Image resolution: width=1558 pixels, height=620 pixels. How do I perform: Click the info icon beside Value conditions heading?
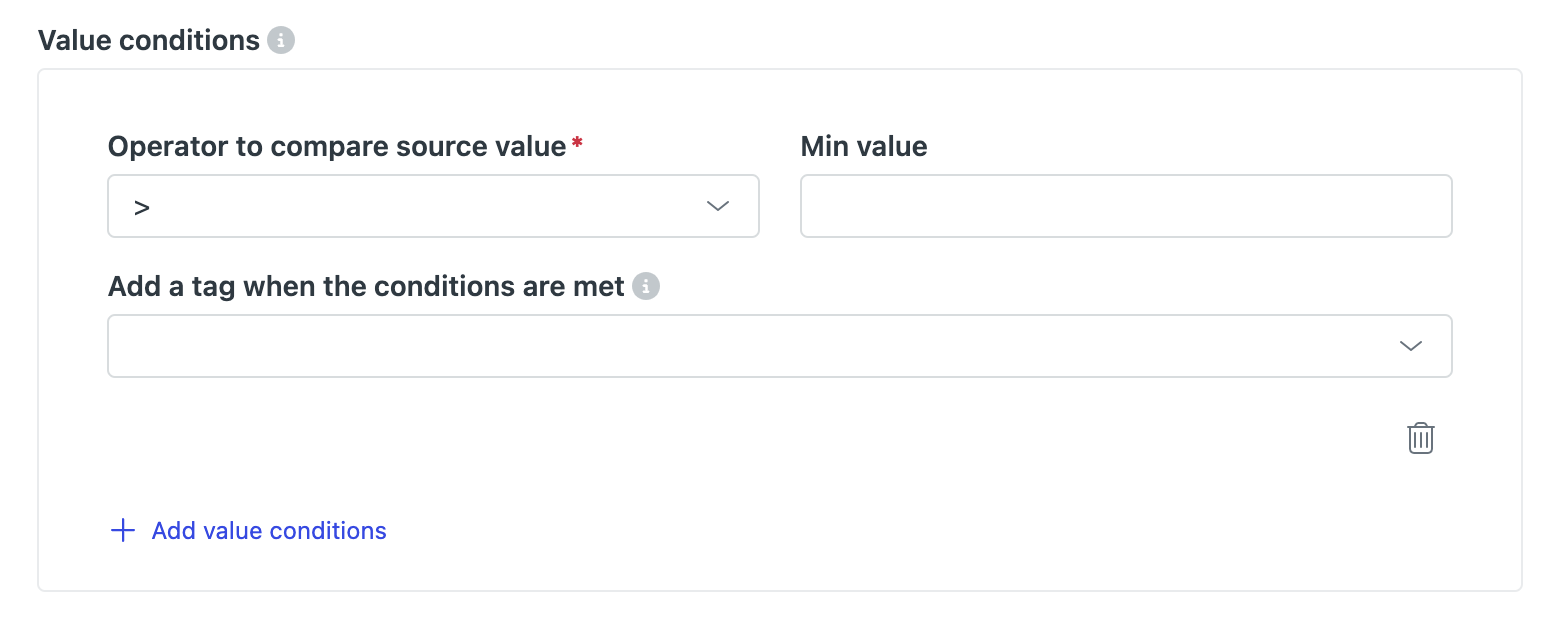pyautogui.click(x=281, y=41)
